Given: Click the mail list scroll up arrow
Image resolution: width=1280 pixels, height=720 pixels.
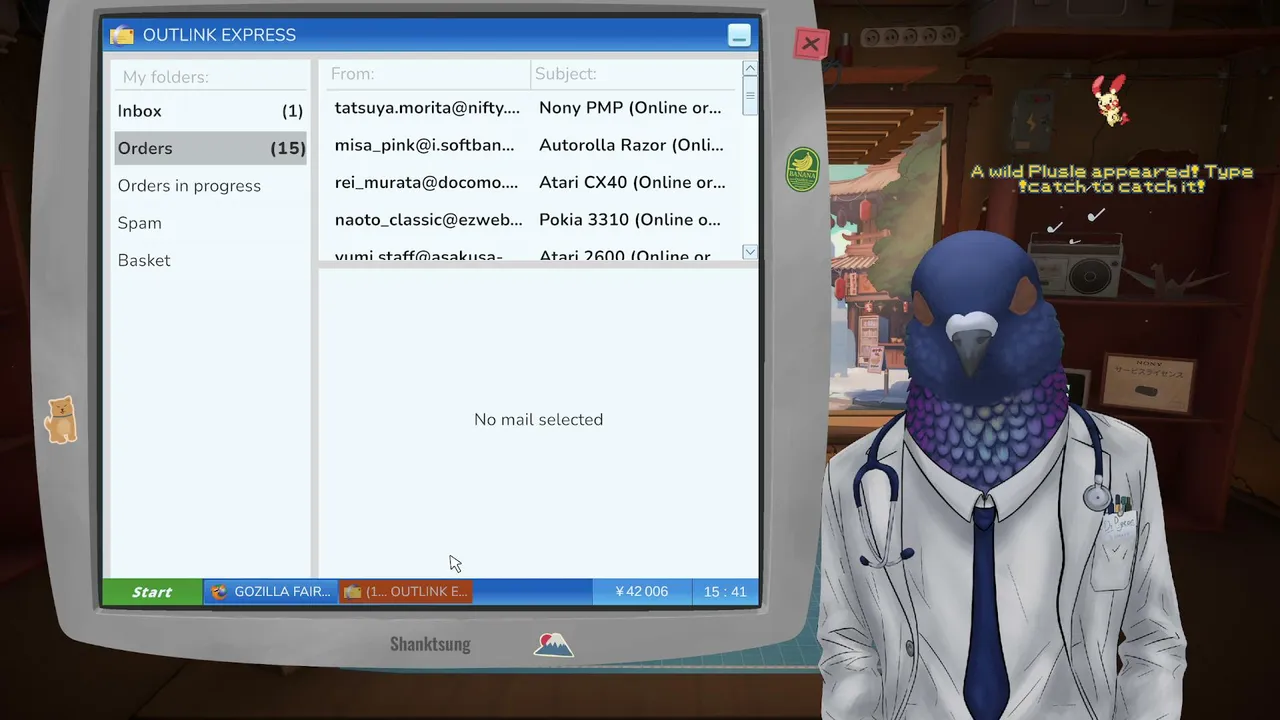Looking at the screenshot, I should coord(750,69).
